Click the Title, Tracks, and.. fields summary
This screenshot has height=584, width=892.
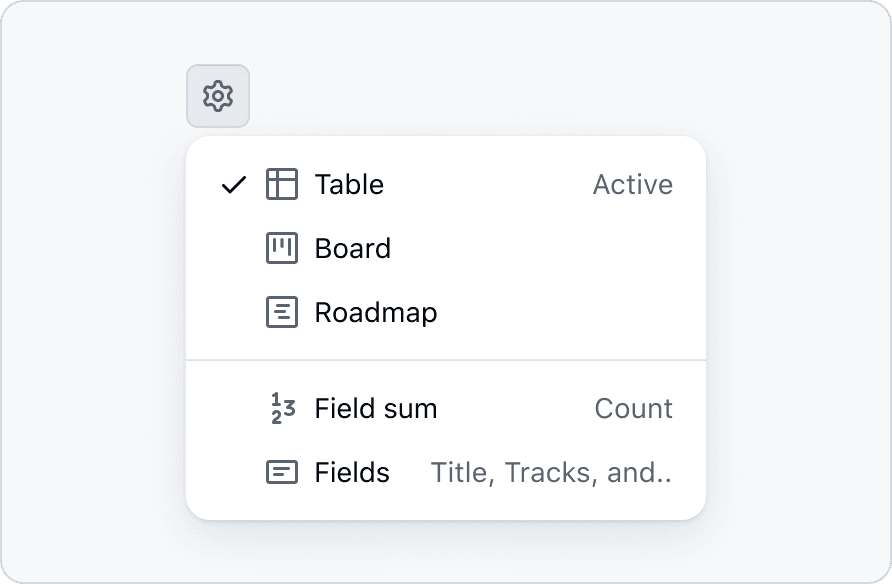click(x=551, y=472)
